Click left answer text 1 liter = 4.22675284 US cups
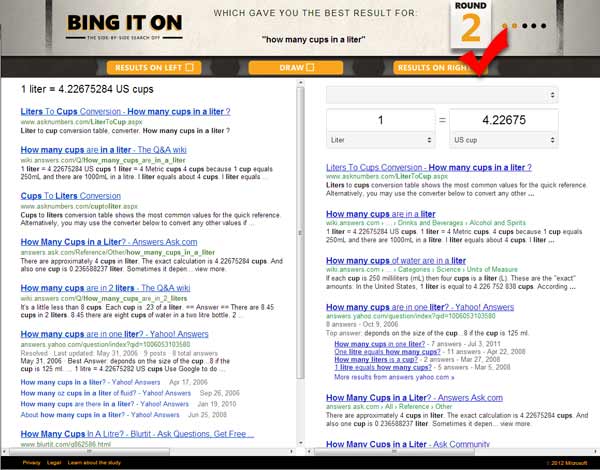The width and height of the screenshot is (600, 470). pos(87,89)
